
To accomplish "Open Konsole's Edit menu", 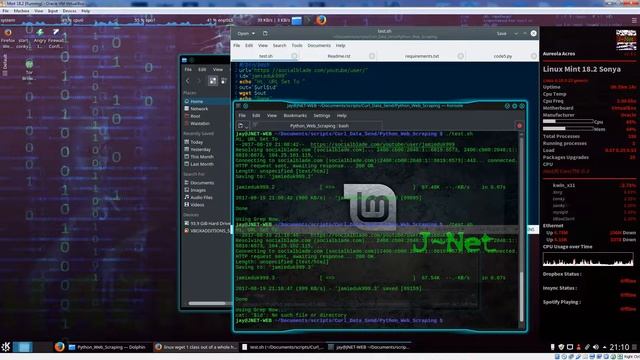I will 256,116.
